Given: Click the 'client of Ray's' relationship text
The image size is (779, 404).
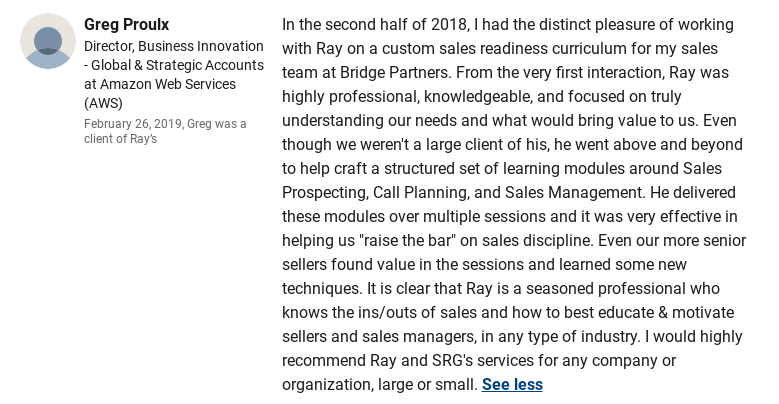Looking at the screenshot, I should point(120,139).
